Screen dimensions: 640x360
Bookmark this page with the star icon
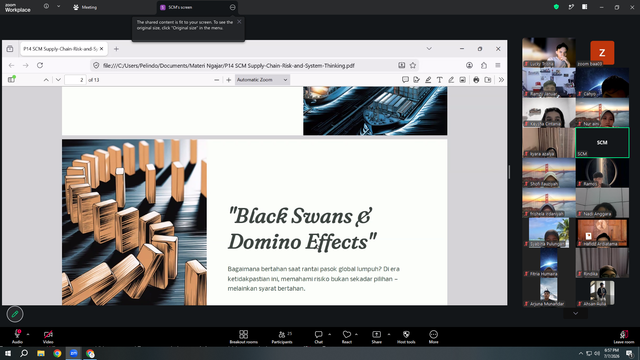[413, 65]
